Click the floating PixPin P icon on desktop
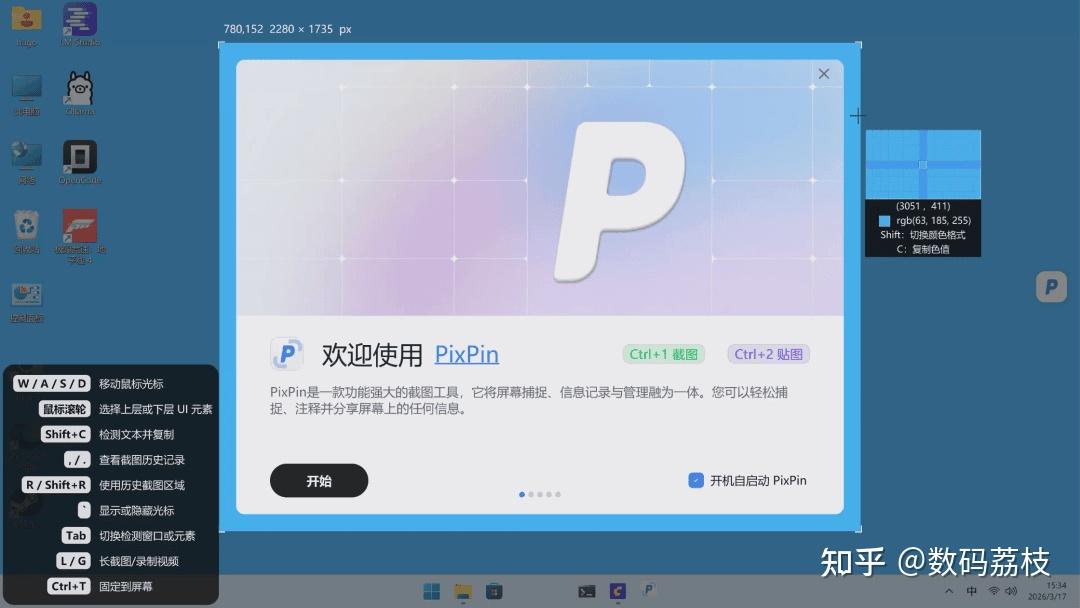Screen dimensions: 1080x608 tap(1051, 287)
